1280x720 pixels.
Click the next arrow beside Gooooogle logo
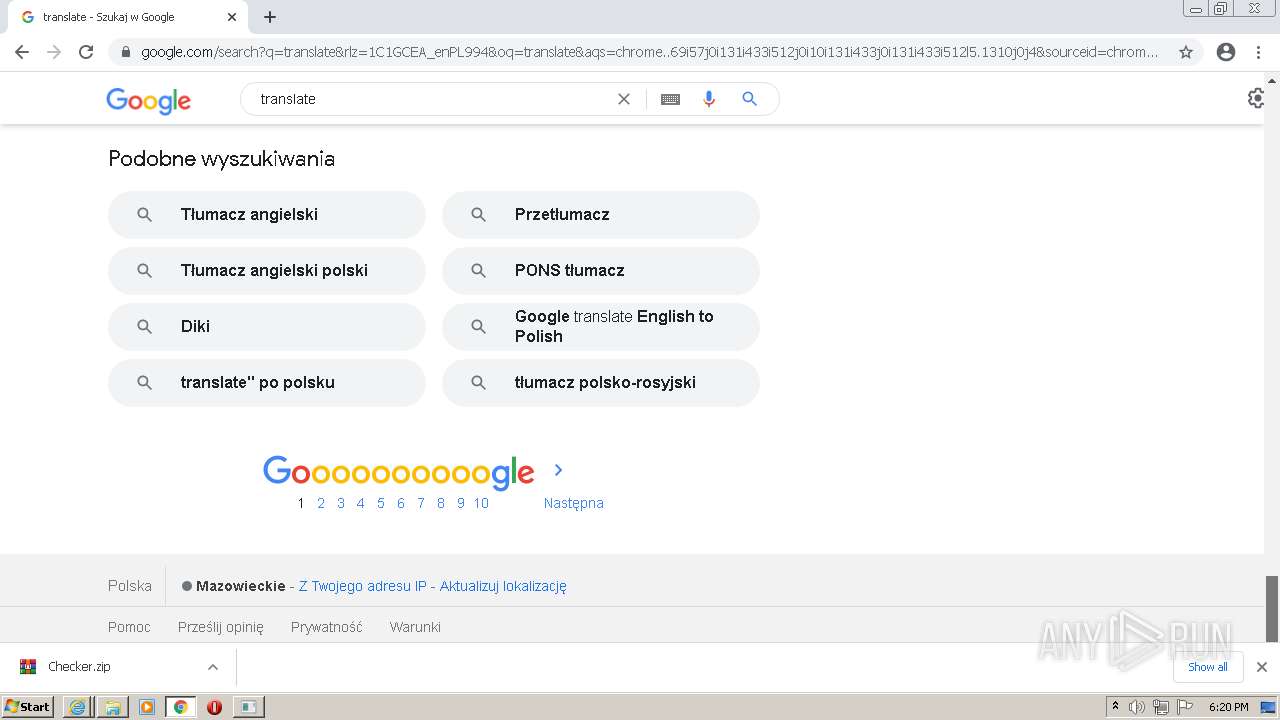coord(559,470)
